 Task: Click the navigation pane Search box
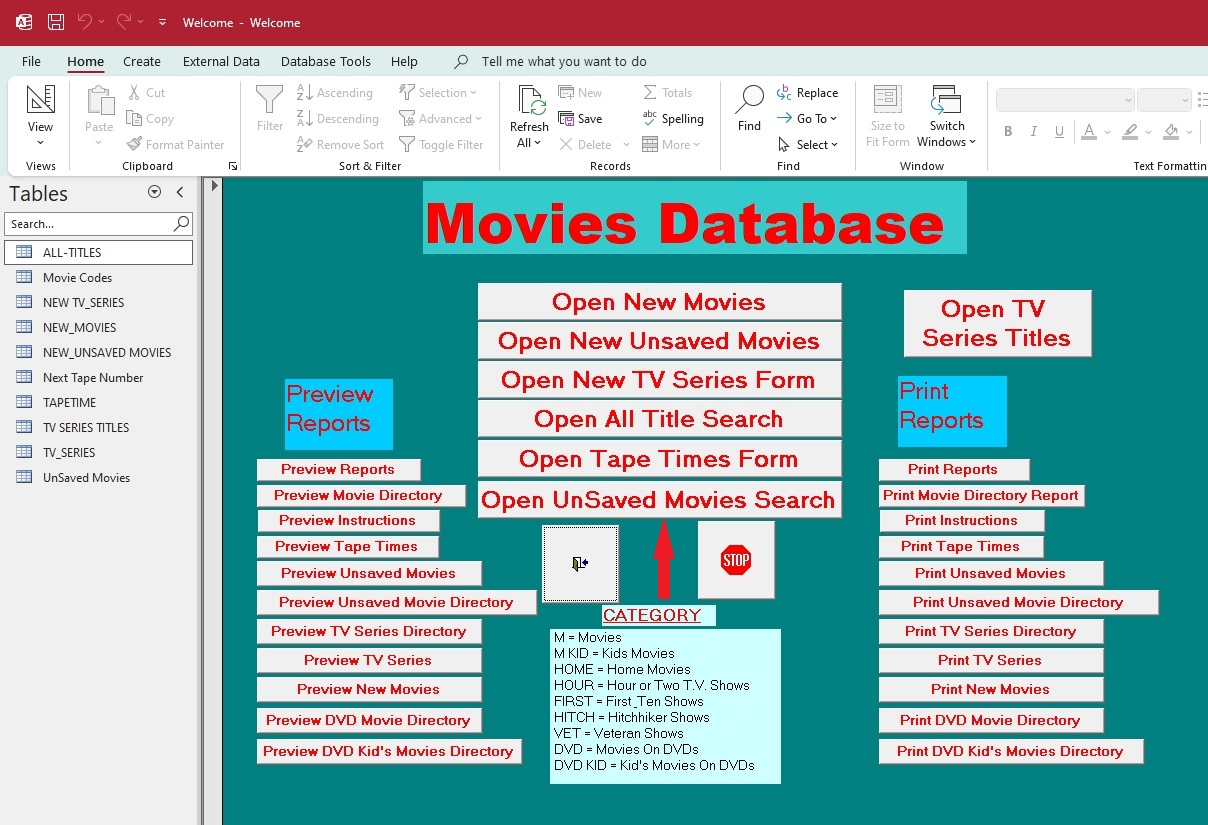tap(98, 224)
